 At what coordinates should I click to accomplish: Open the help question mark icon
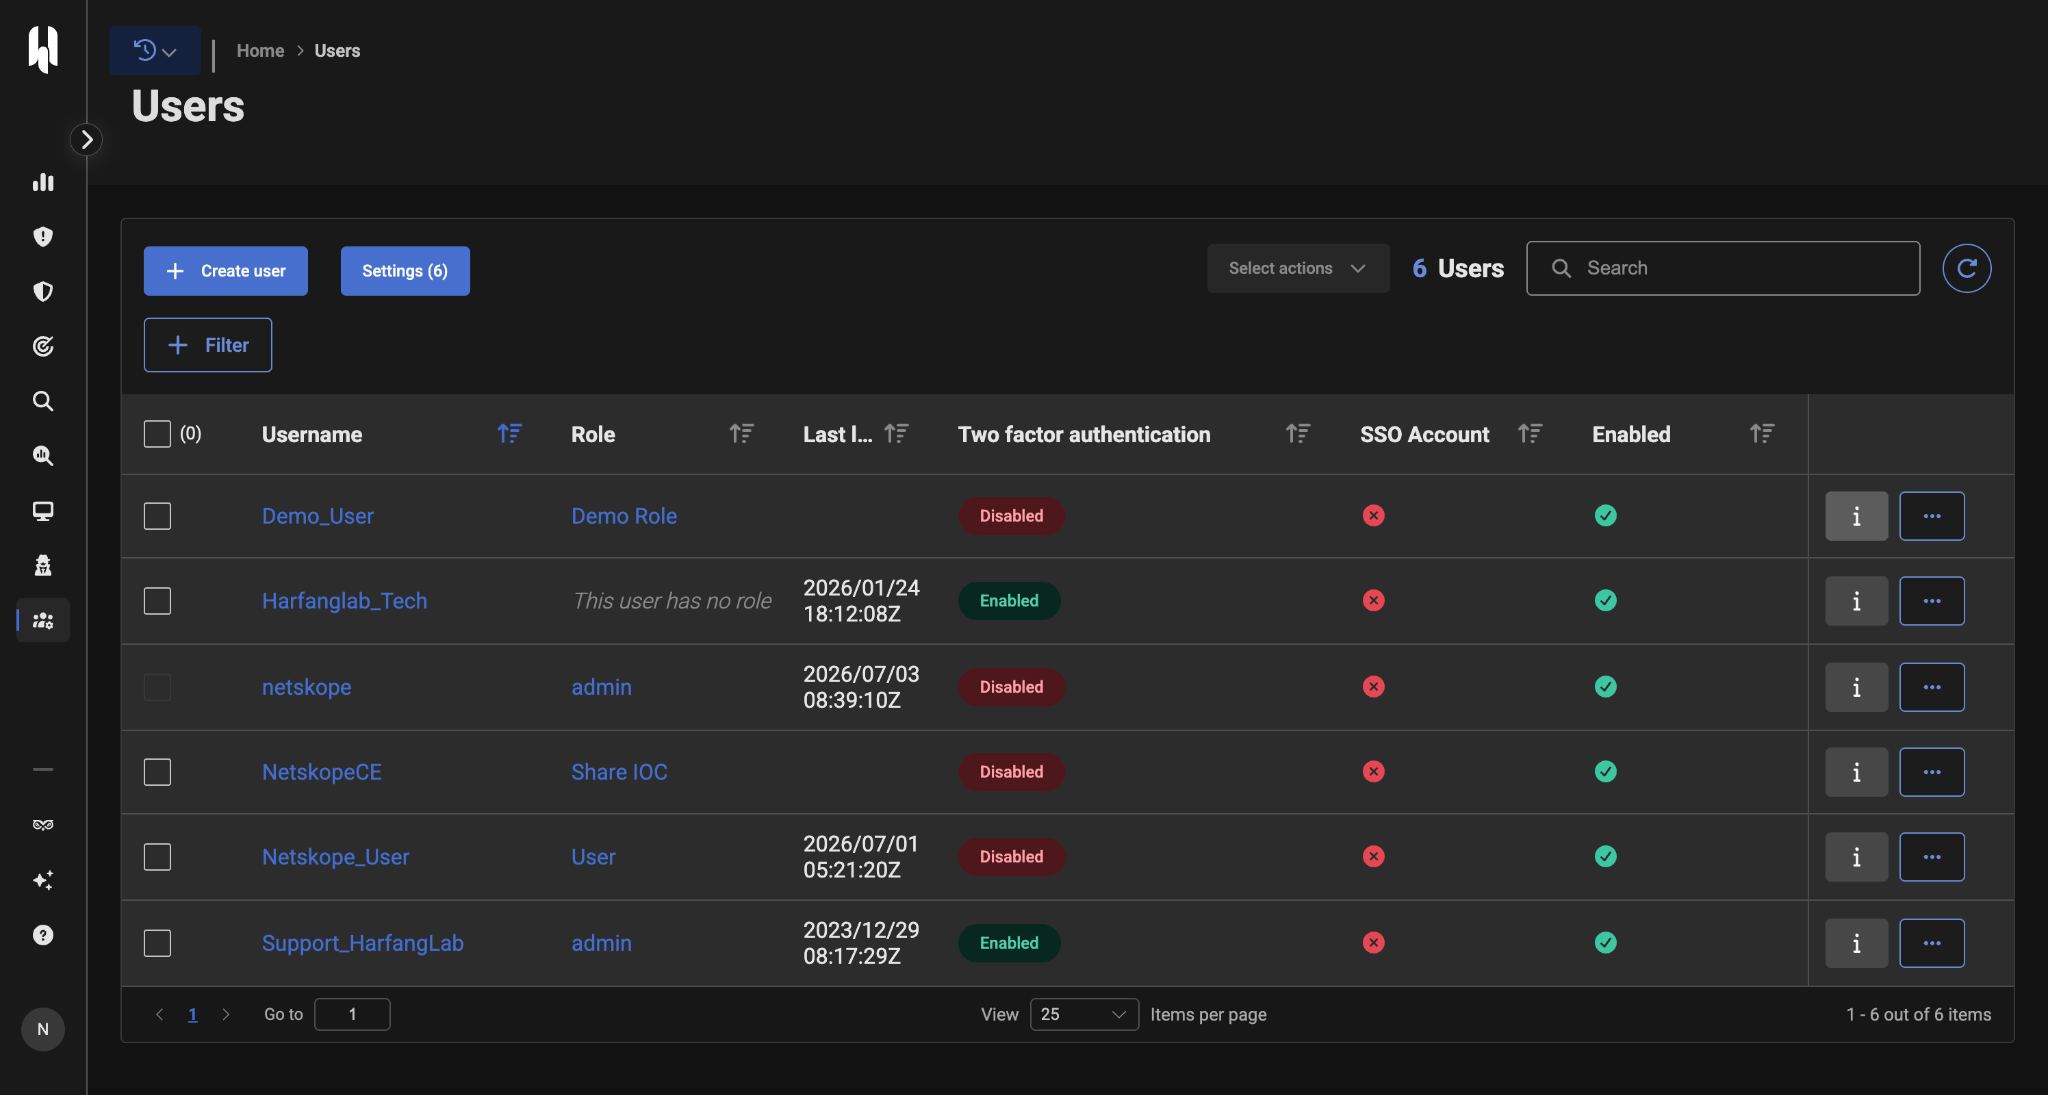[x=43, y=935]
